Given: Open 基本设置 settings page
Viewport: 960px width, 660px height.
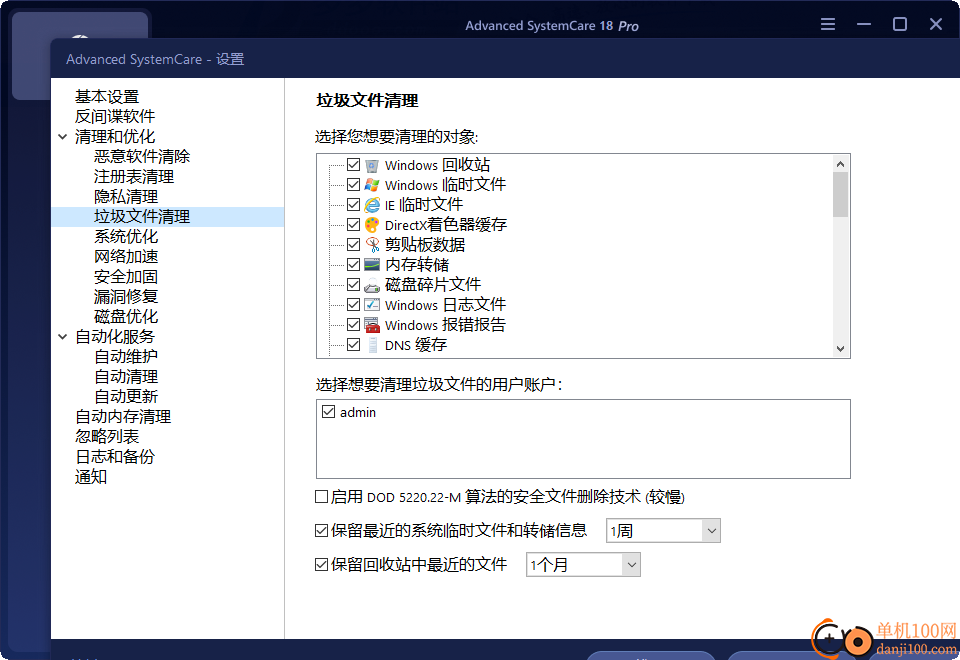Looking at the screenshot, I should pos(107,97).
